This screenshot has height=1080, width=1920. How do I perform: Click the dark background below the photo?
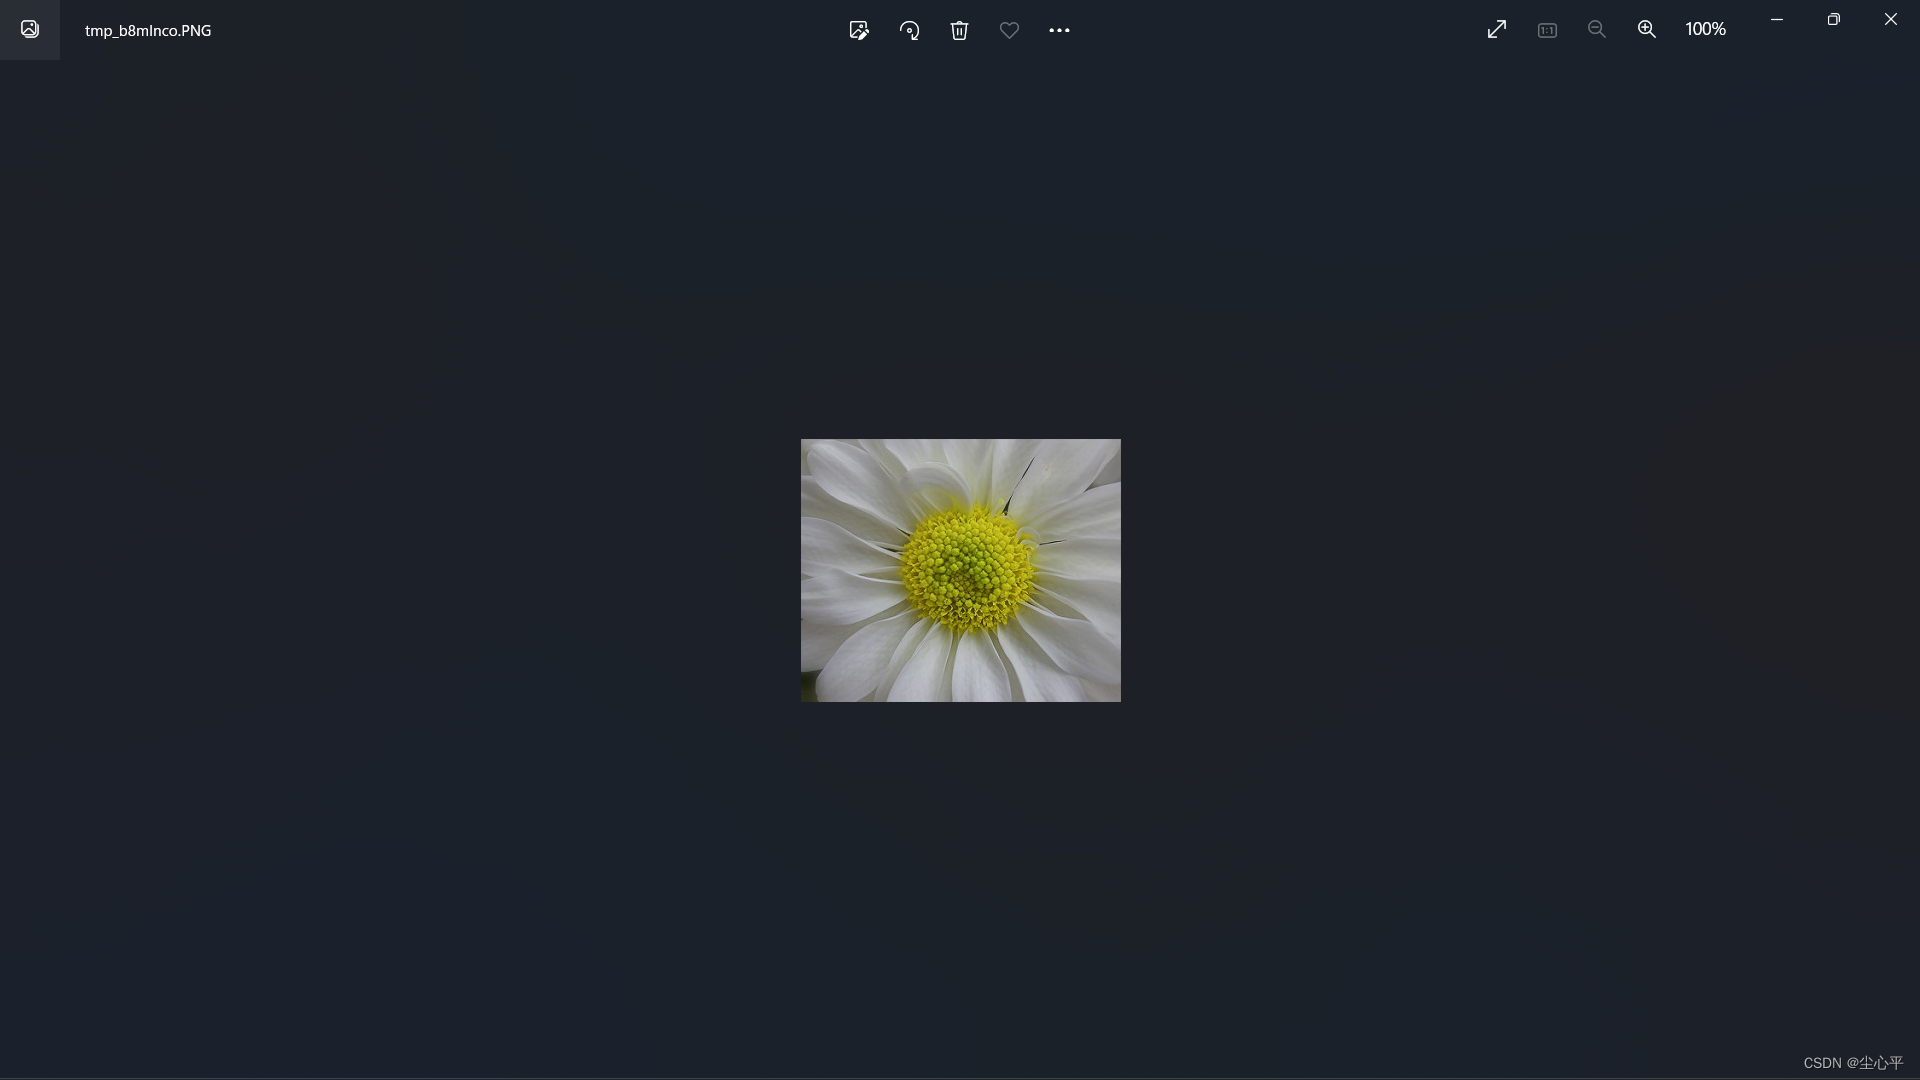[x=960, y=880]
